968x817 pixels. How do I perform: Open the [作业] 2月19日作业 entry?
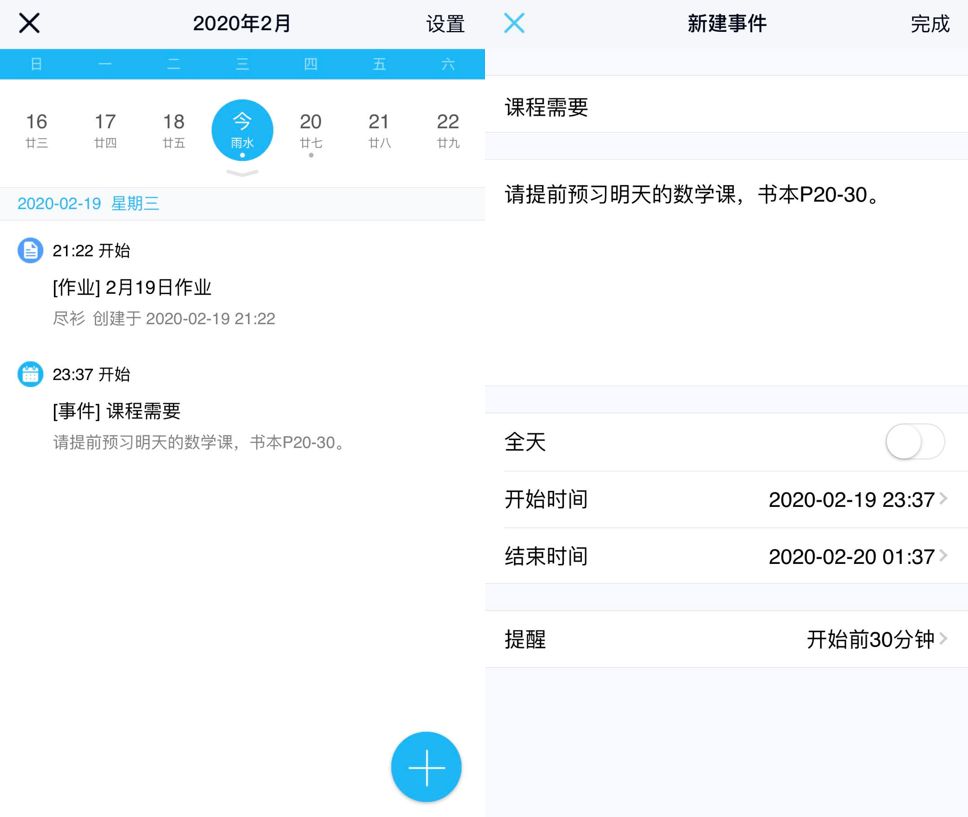(132, 288)
